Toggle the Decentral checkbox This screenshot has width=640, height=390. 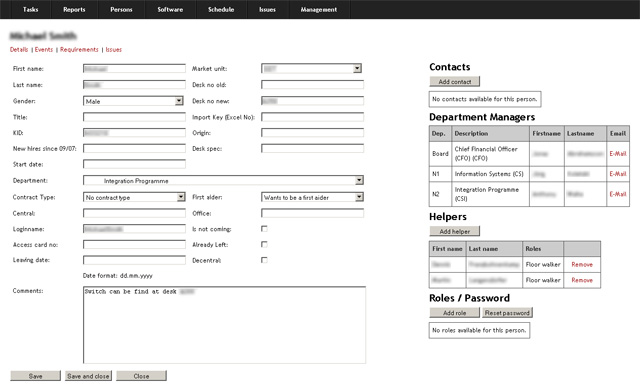tap(264, 260)
